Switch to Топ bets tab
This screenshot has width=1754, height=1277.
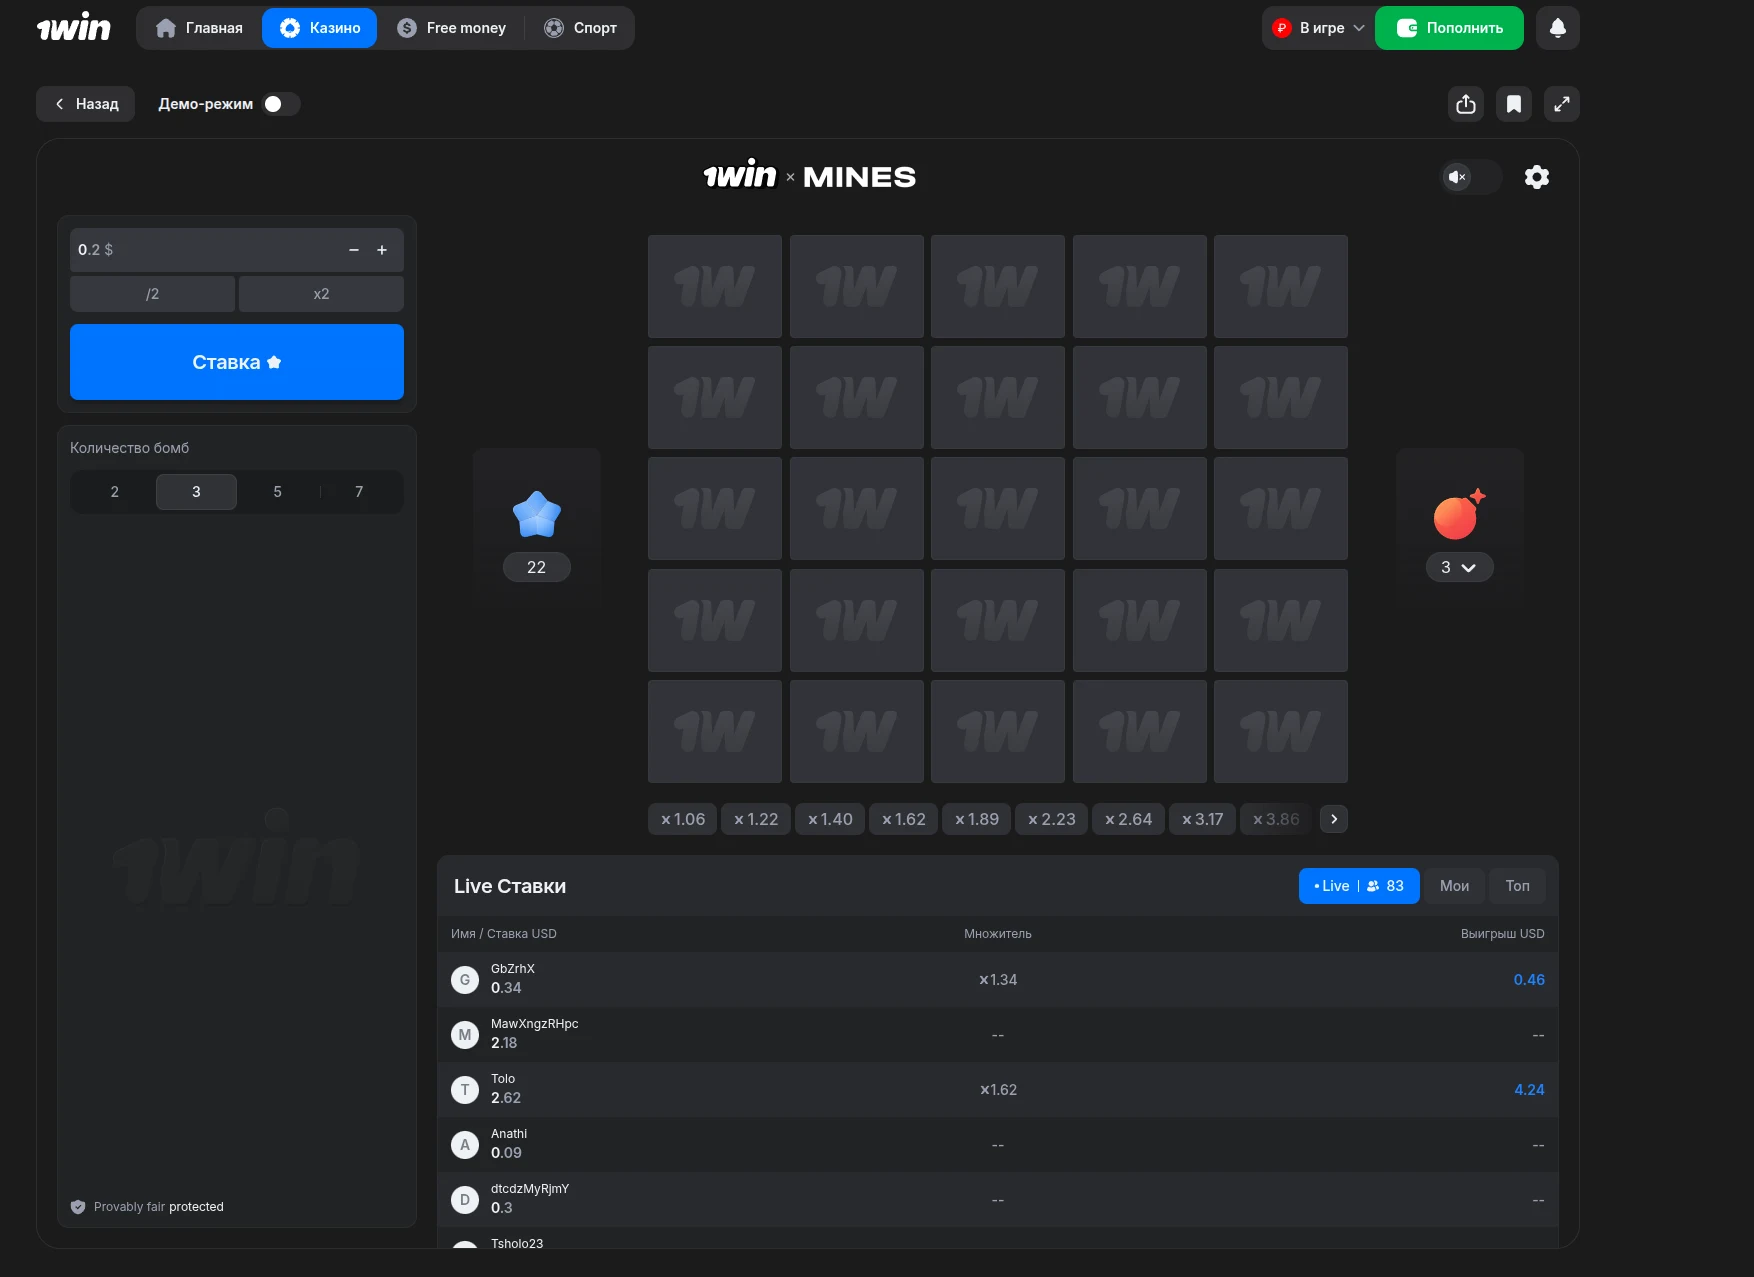(1517, 886)
